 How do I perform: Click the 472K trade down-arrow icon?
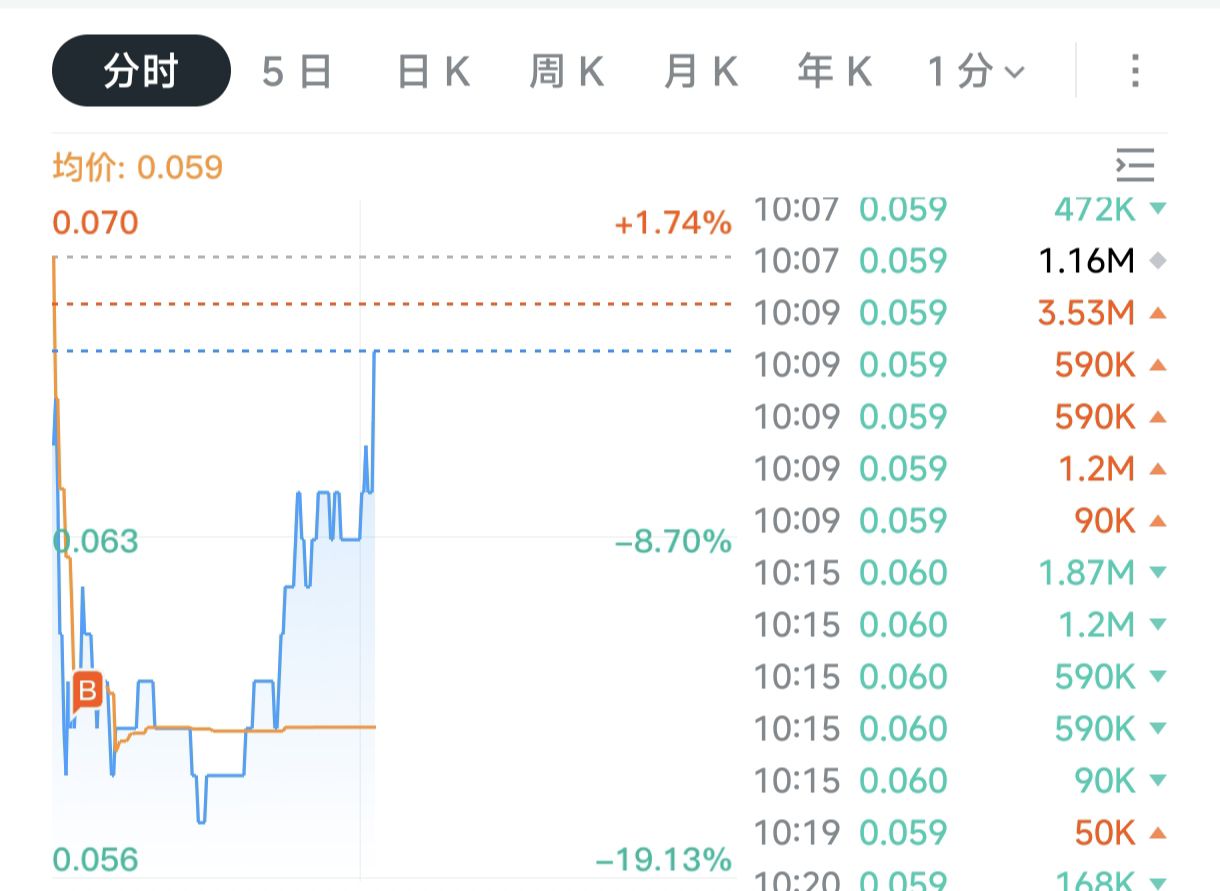click(1158, 209)
